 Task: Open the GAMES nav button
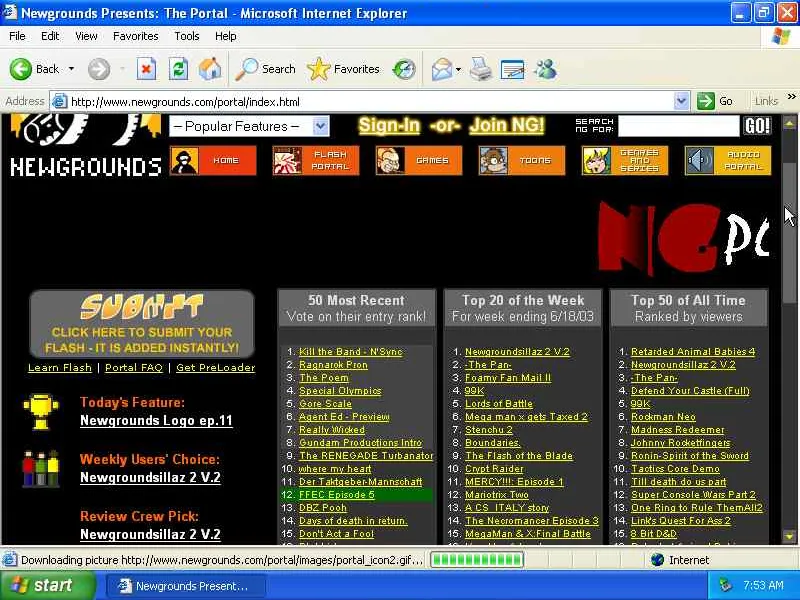[x=419, y=160]
